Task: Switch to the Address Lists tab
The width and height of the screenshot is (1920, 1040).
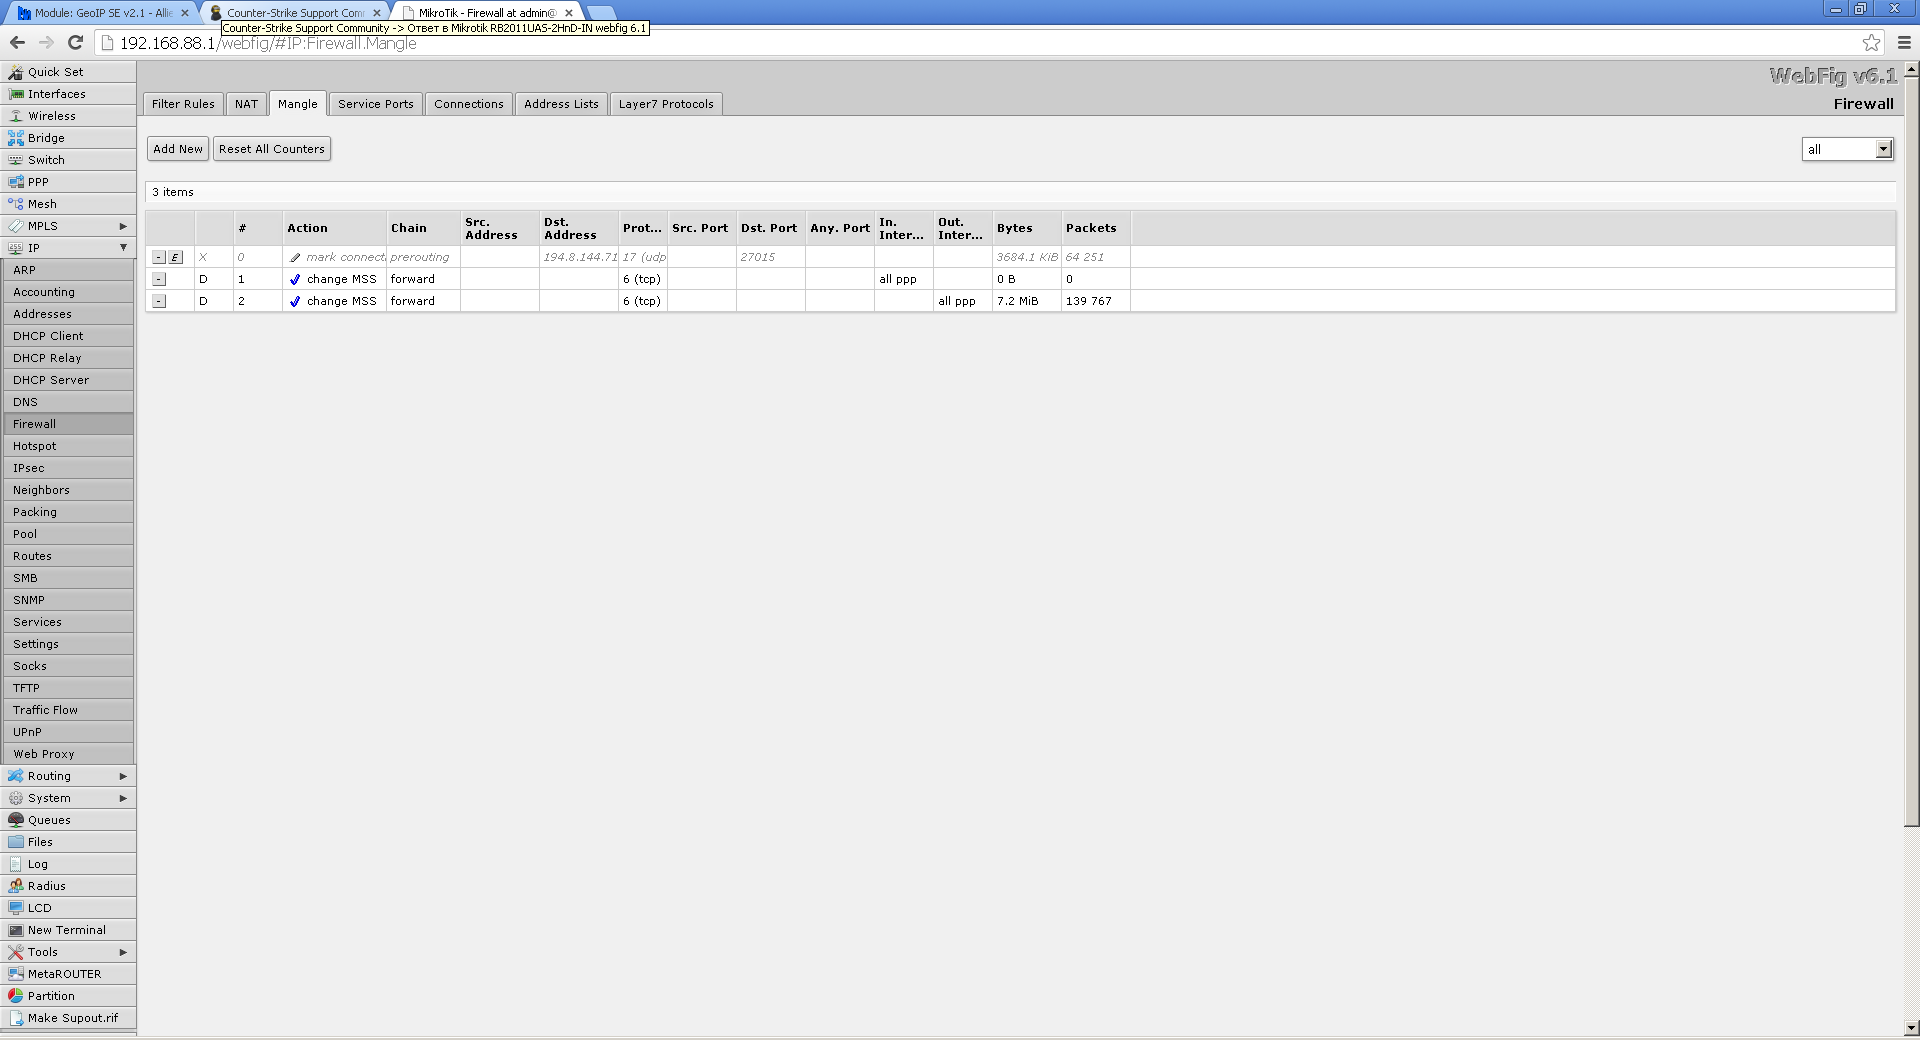Action: 561,104
